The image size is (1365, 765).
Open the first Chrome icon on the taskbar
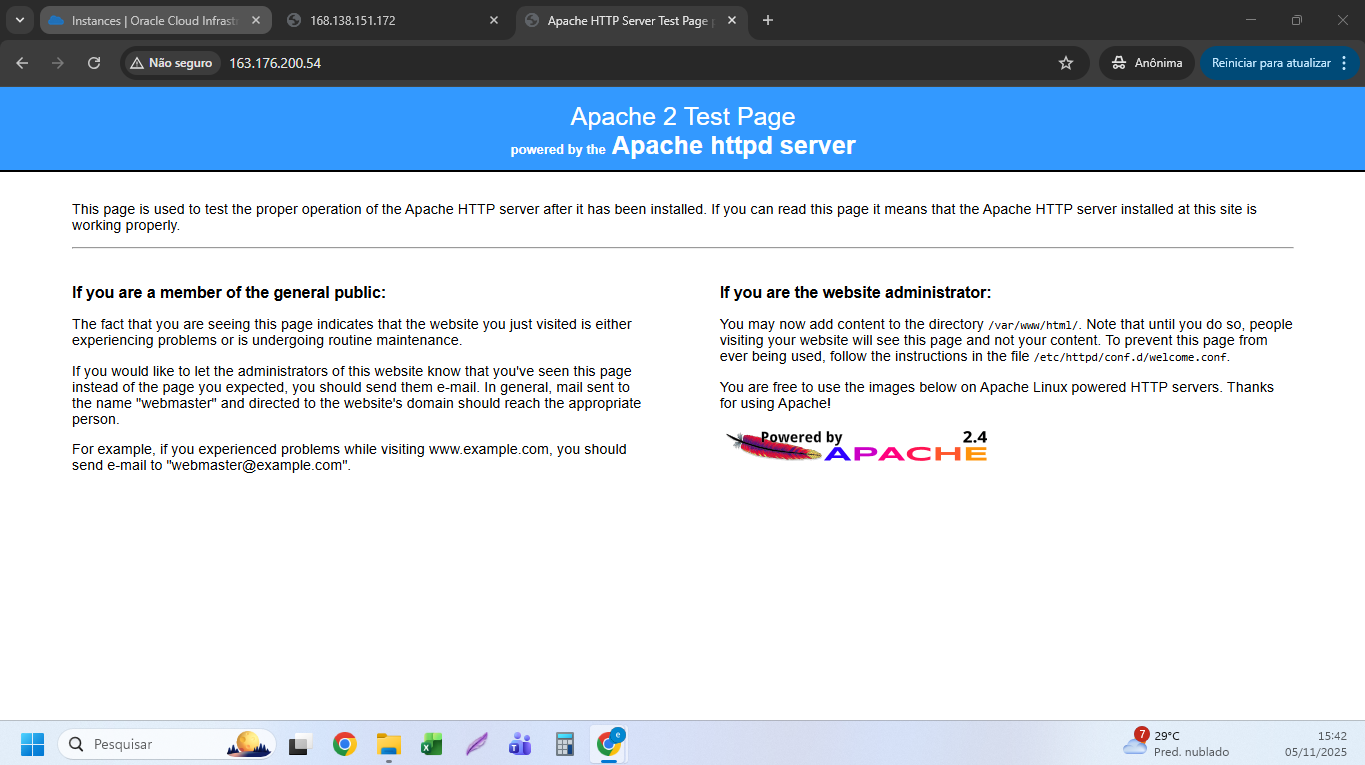coord(345,744)
